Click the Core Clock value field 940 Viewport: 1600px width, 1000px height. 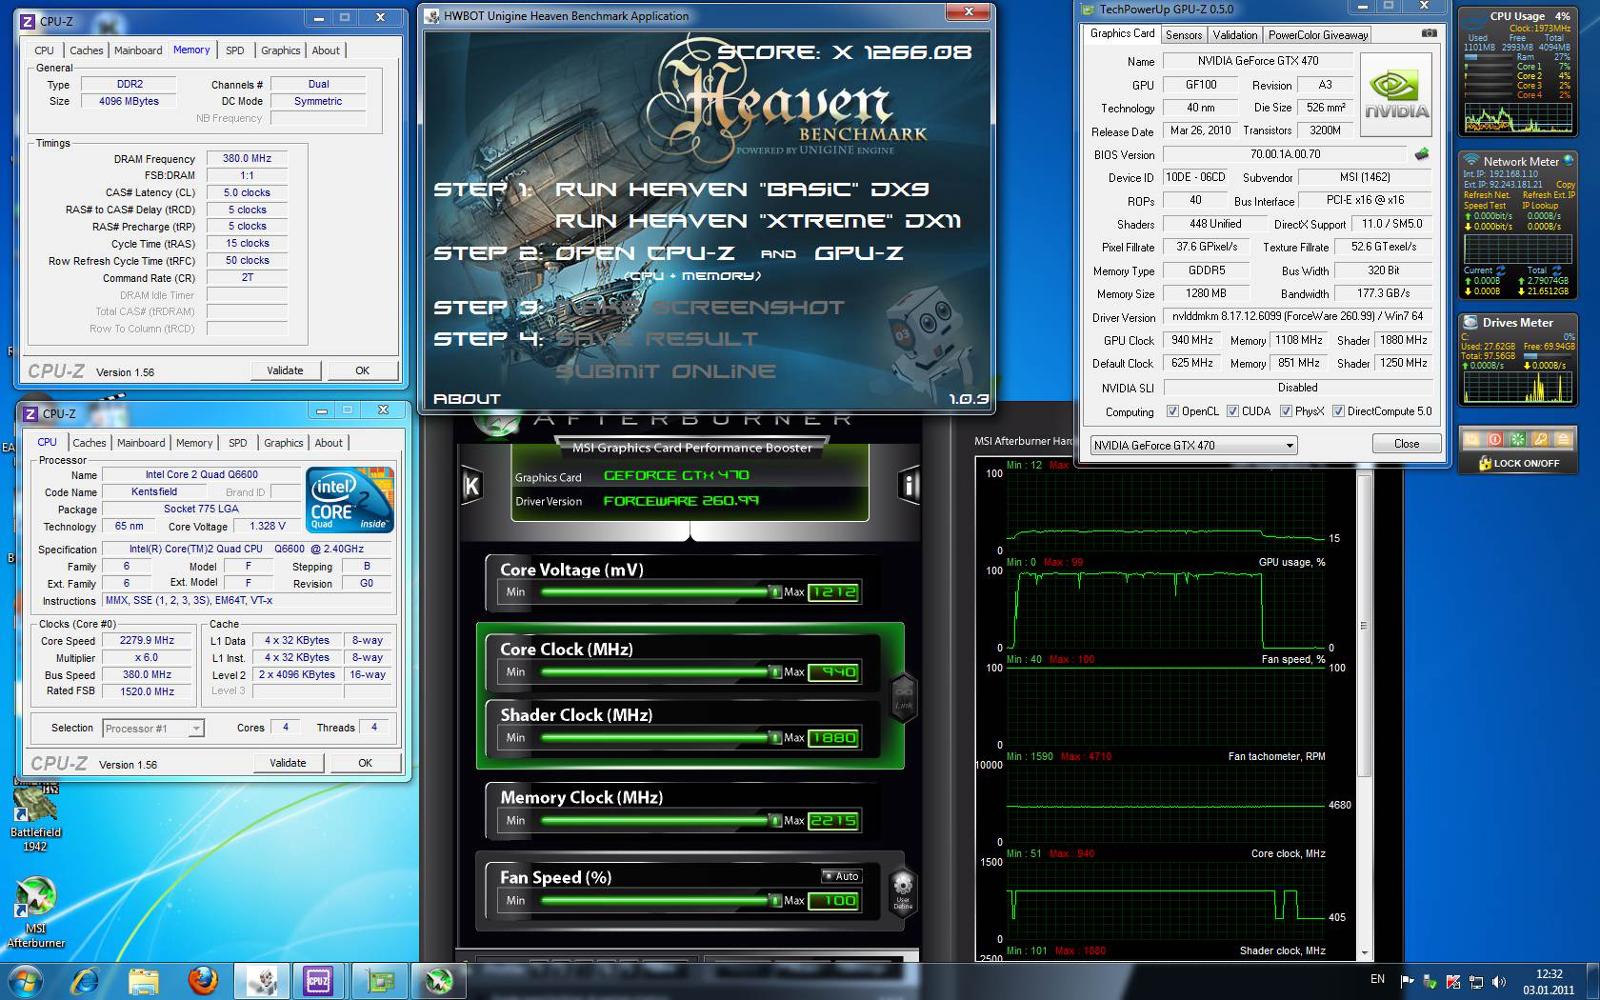click(833, 672)
